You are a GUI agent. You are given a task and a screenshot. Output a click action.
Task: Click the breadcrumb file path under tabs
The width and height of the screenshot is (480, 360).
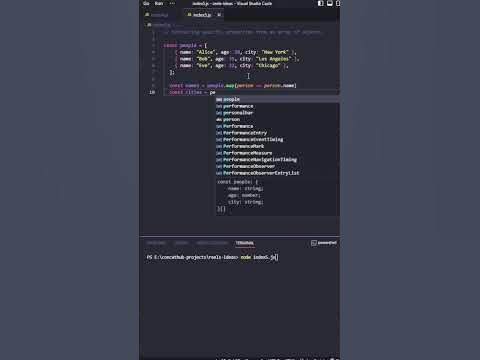coord(159,24)
